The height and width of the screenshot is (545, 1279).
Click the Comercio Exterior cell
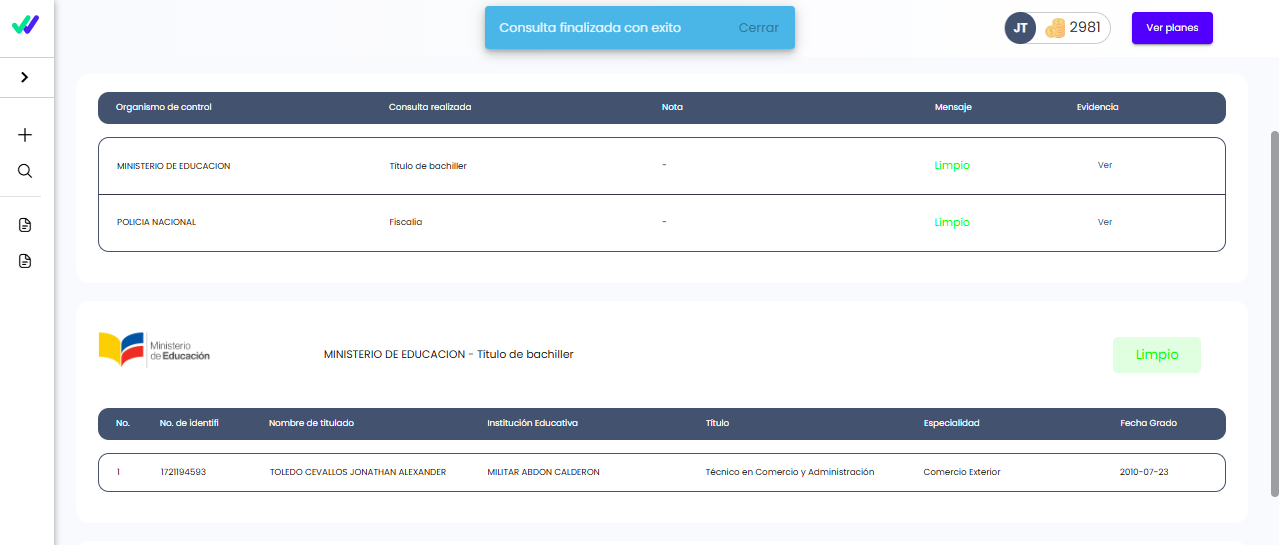tap(962, 472)
